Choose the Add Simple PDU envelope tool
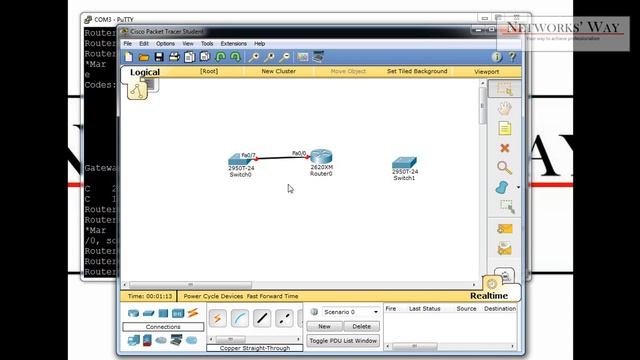 pos(504,229)
